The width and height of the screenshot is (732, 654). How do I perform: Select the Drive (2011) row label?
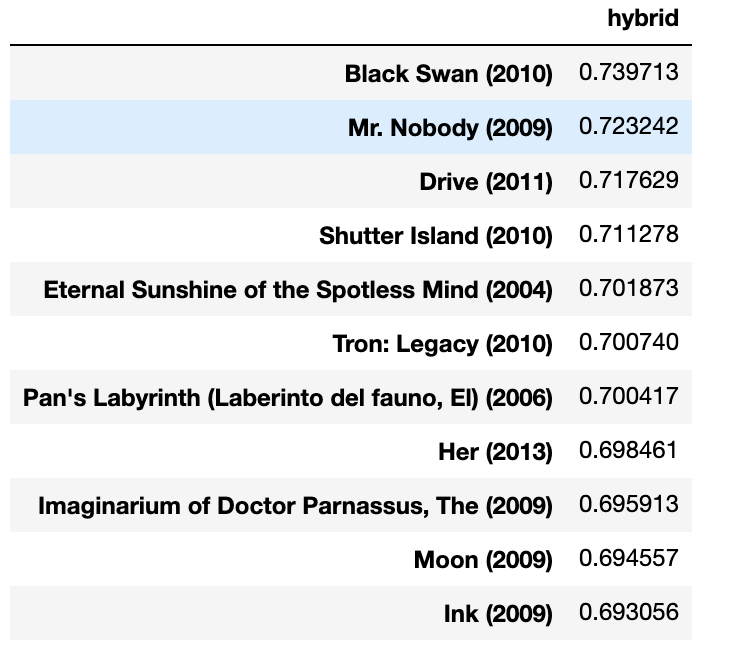[486, 181]
